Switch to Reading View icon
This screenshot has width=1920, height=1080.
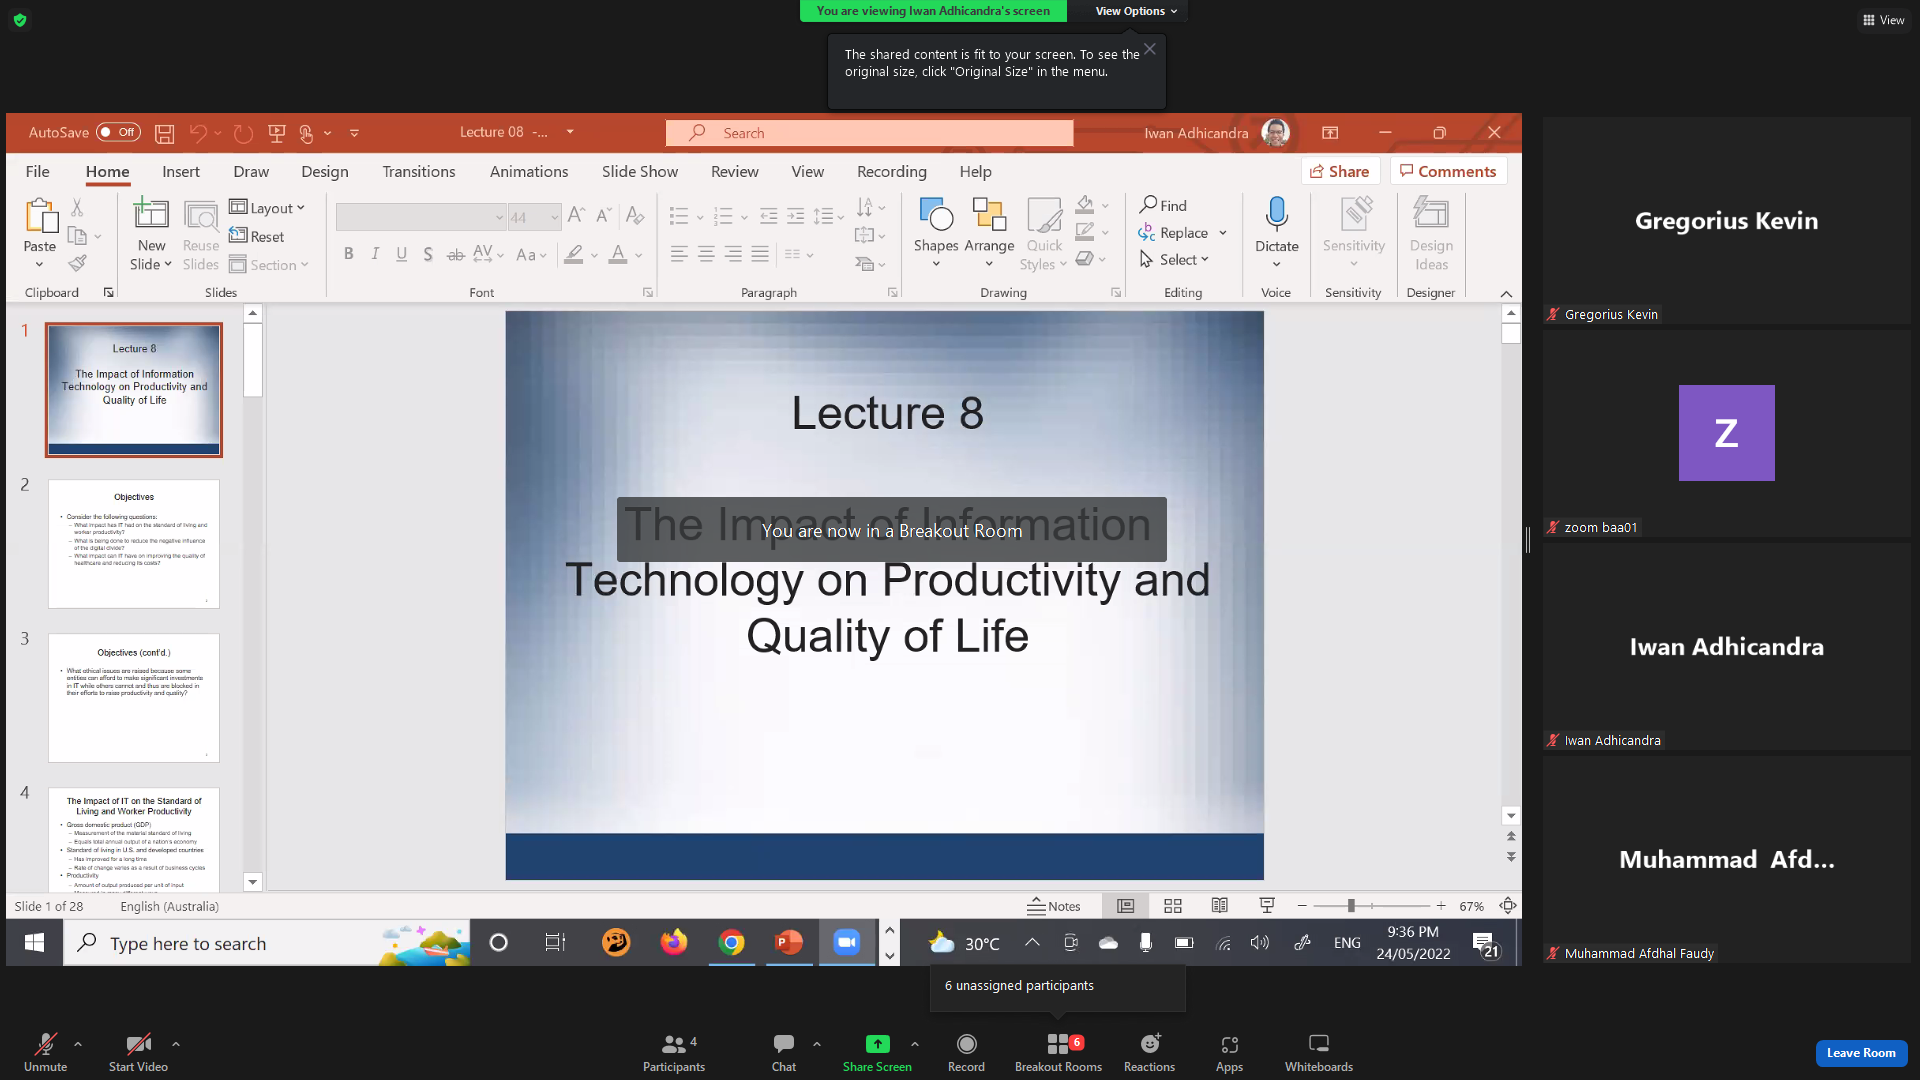pos(1220,906)
